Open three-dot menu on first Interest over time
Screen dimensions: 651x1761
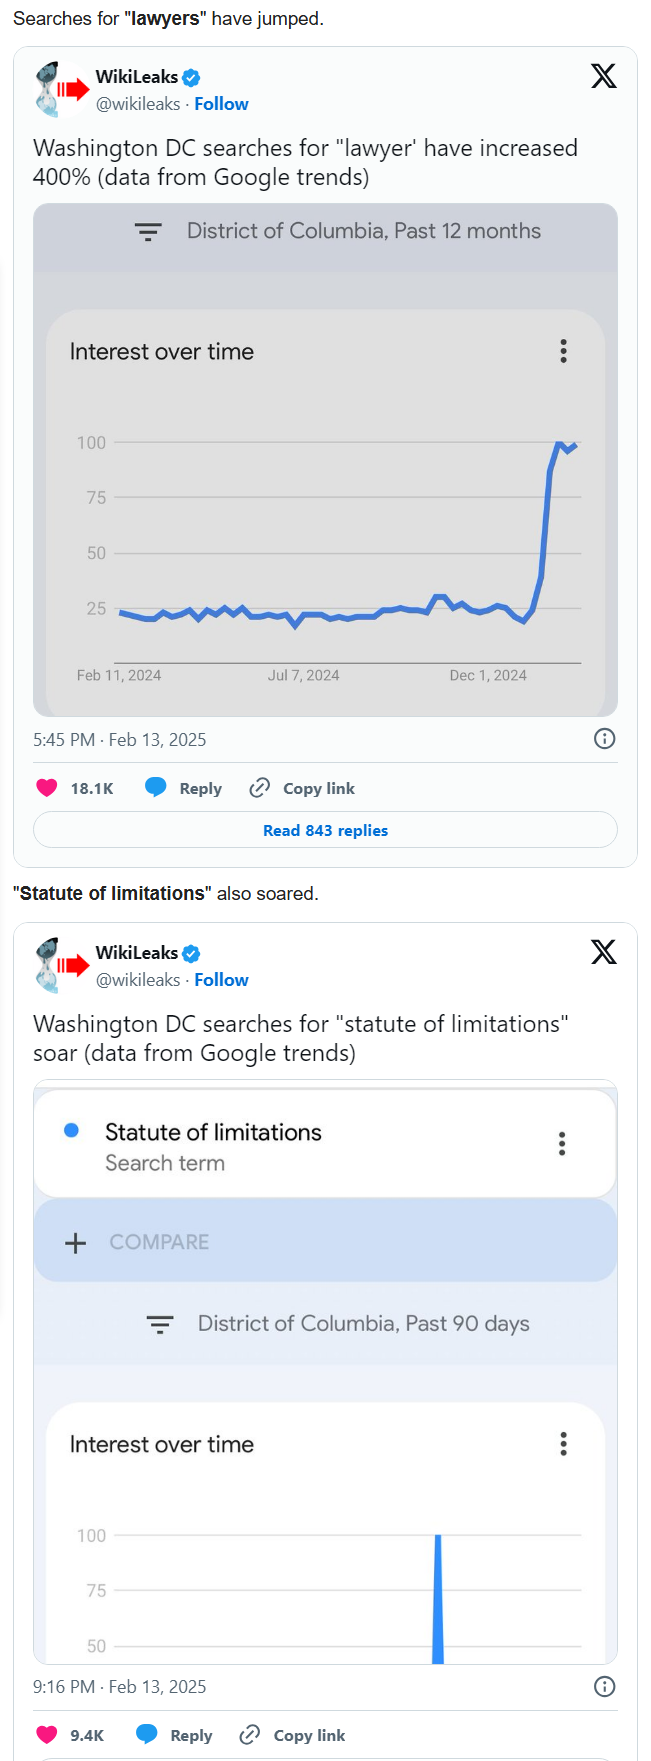coord(564,351)
